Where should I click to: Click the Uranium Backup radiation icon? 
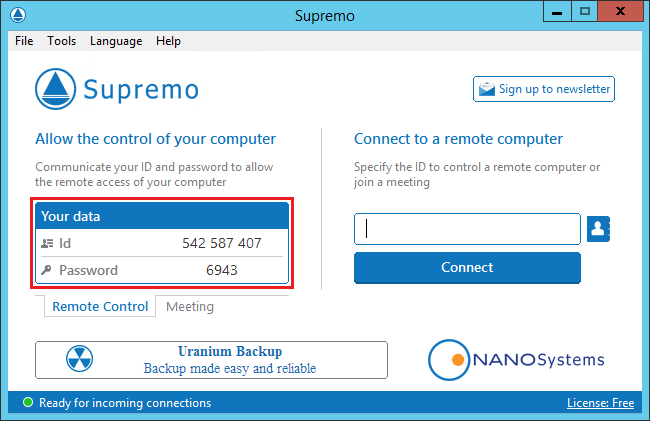pos(80,359)
